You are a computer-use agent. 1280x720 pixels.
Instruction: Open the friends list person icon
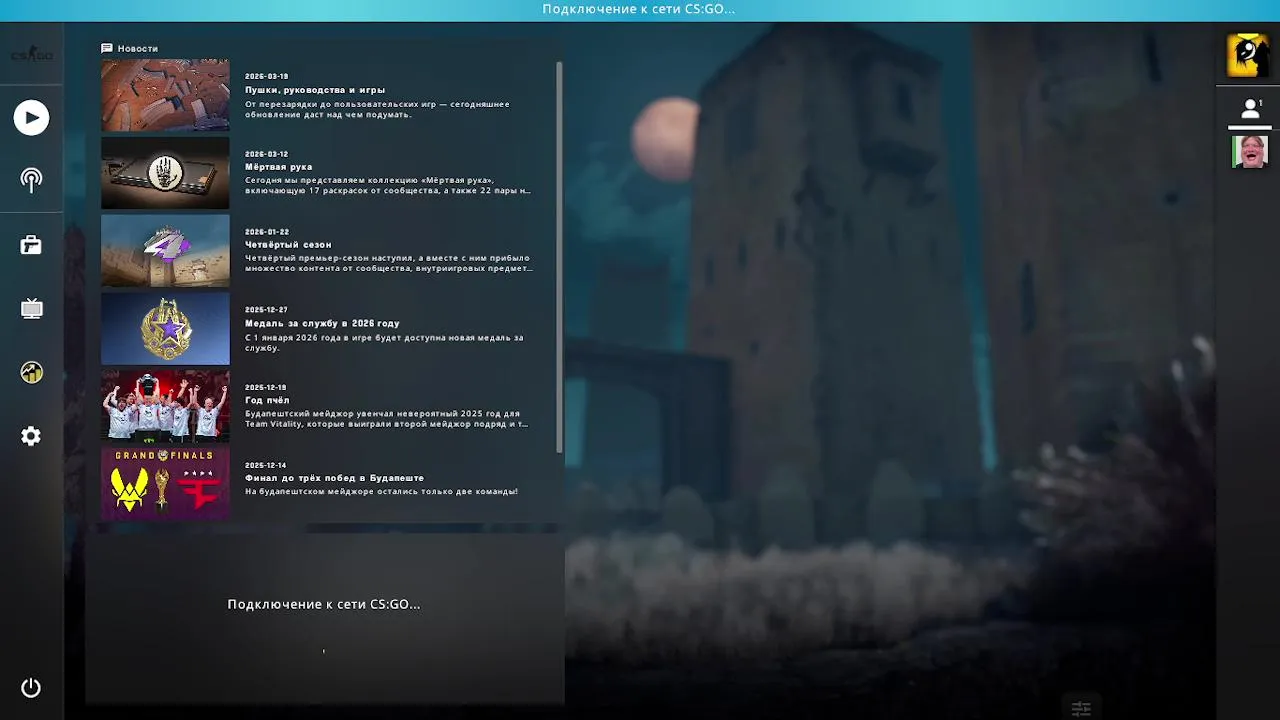1250,109
